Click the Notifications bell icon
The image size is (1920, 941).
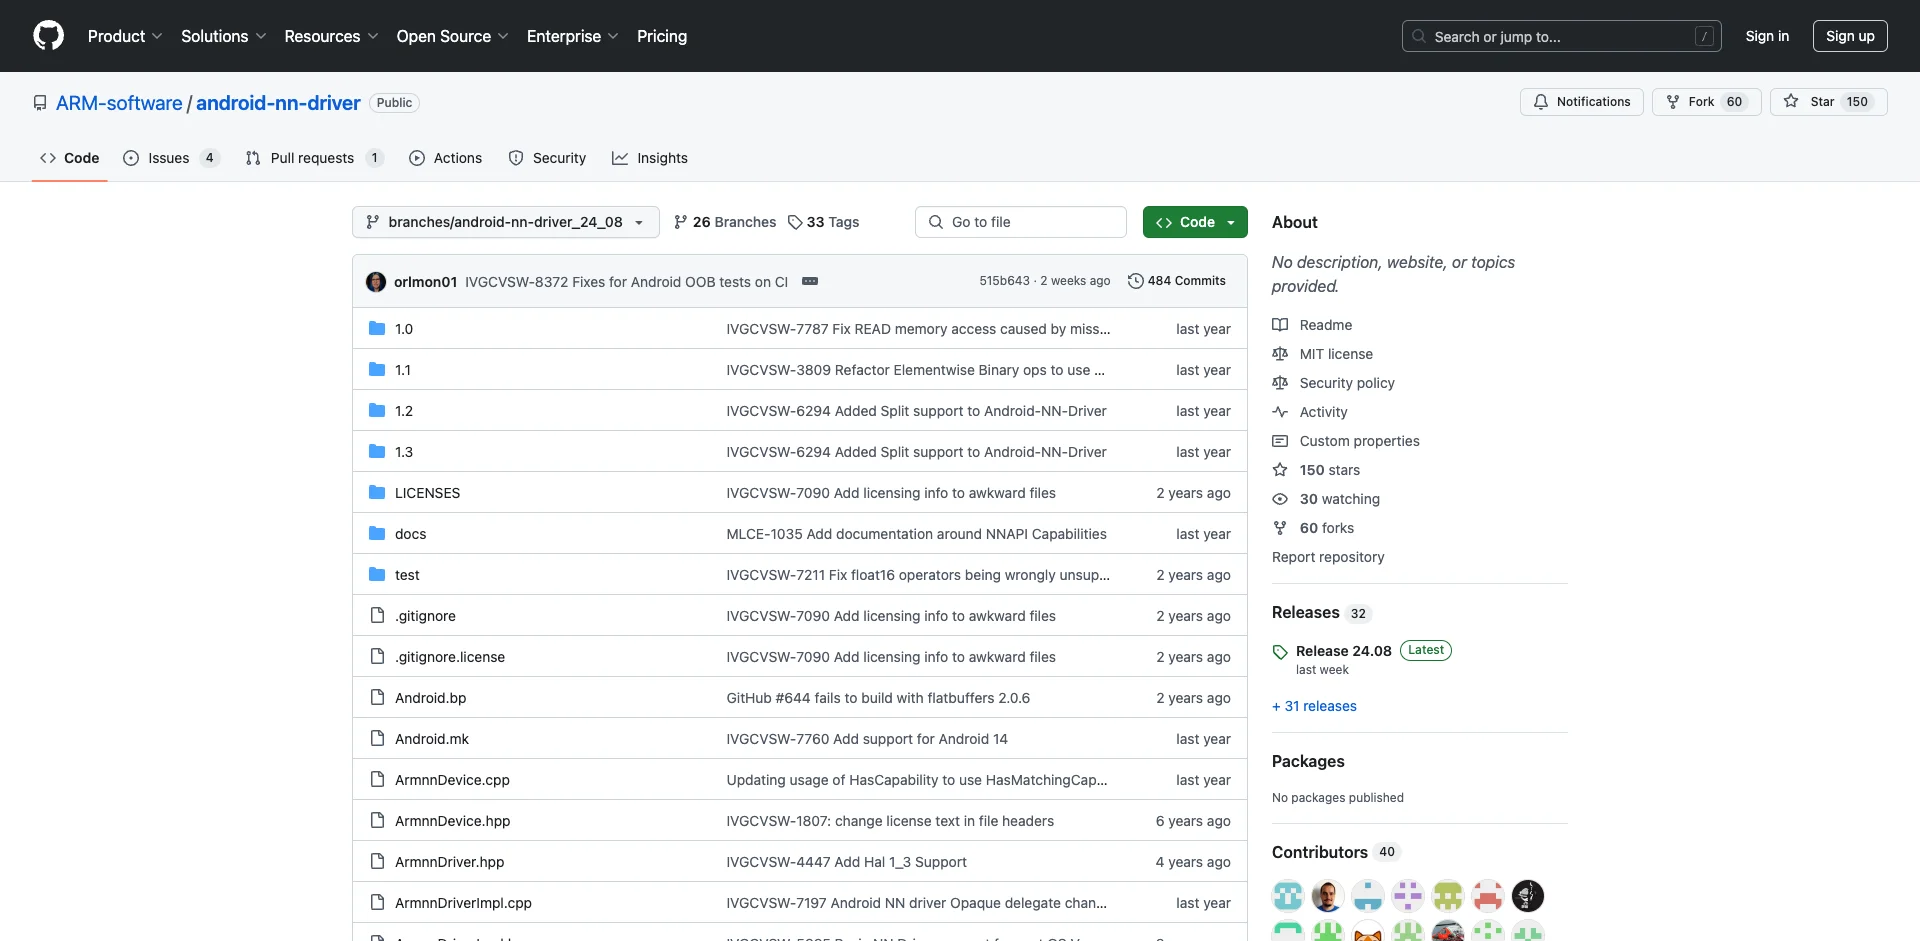pos(1541,102)
